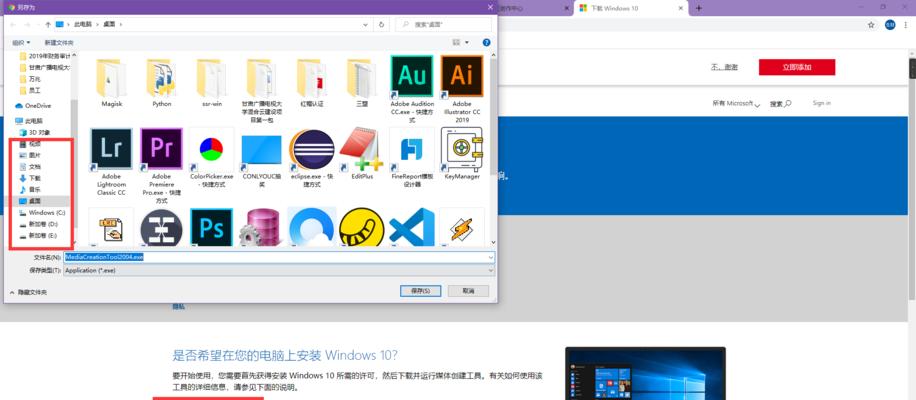Screen dimensions: 916x400
Task: Select the Visual Studio Code shortcut icon
Action: [x=411, y=227]
